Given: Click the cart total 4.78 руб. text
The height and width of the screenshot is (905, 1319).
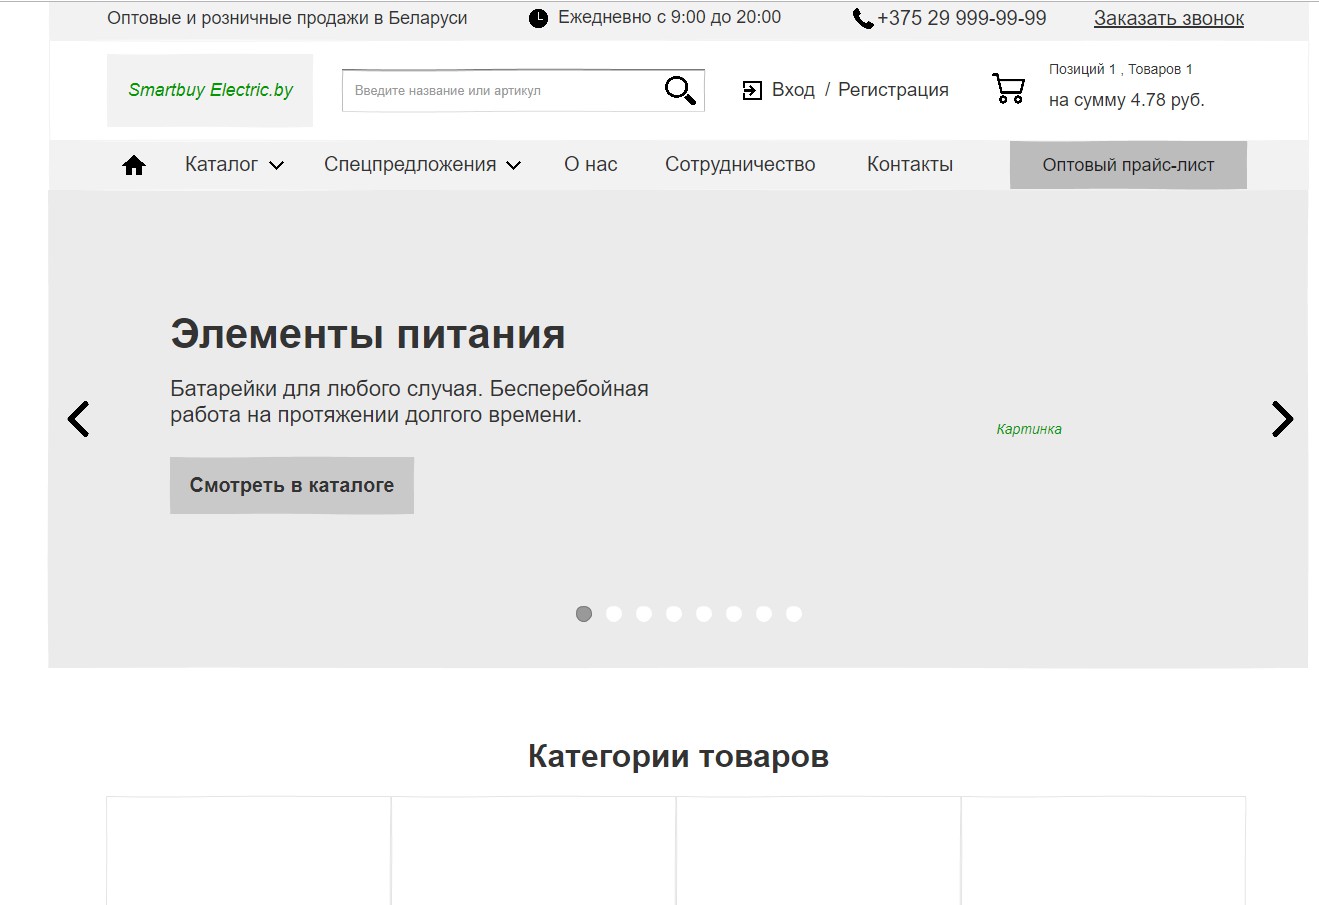Looking at the screenshot, I should click(x=1127, y=100).
